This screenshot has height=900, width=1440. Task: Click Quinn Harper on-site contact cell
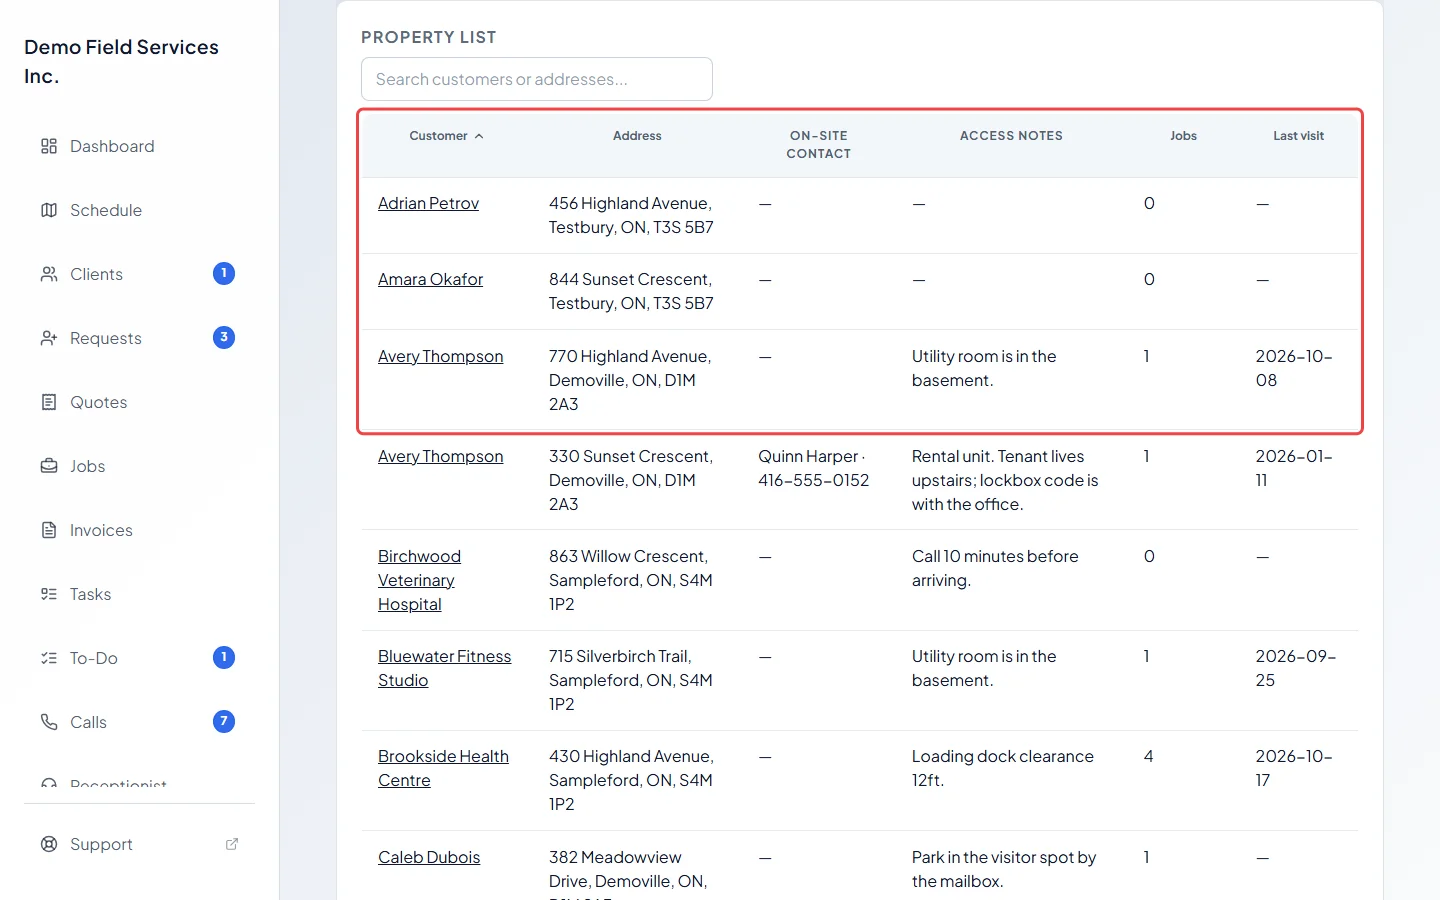click(813, 468)
